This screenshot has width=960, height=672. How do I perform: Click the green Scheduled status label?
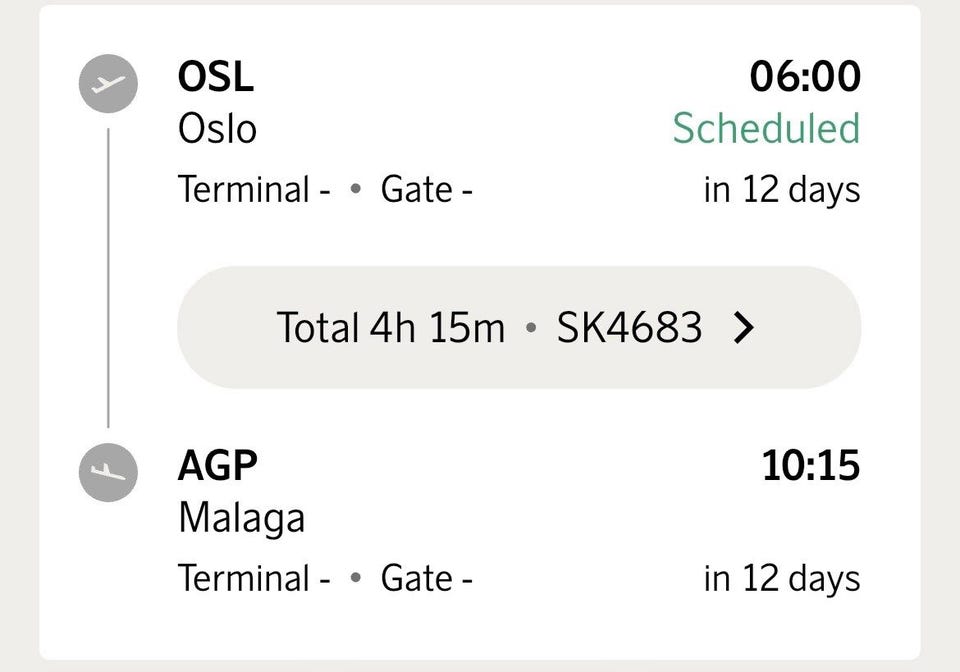pyautogui.click(x=767, y=129)
